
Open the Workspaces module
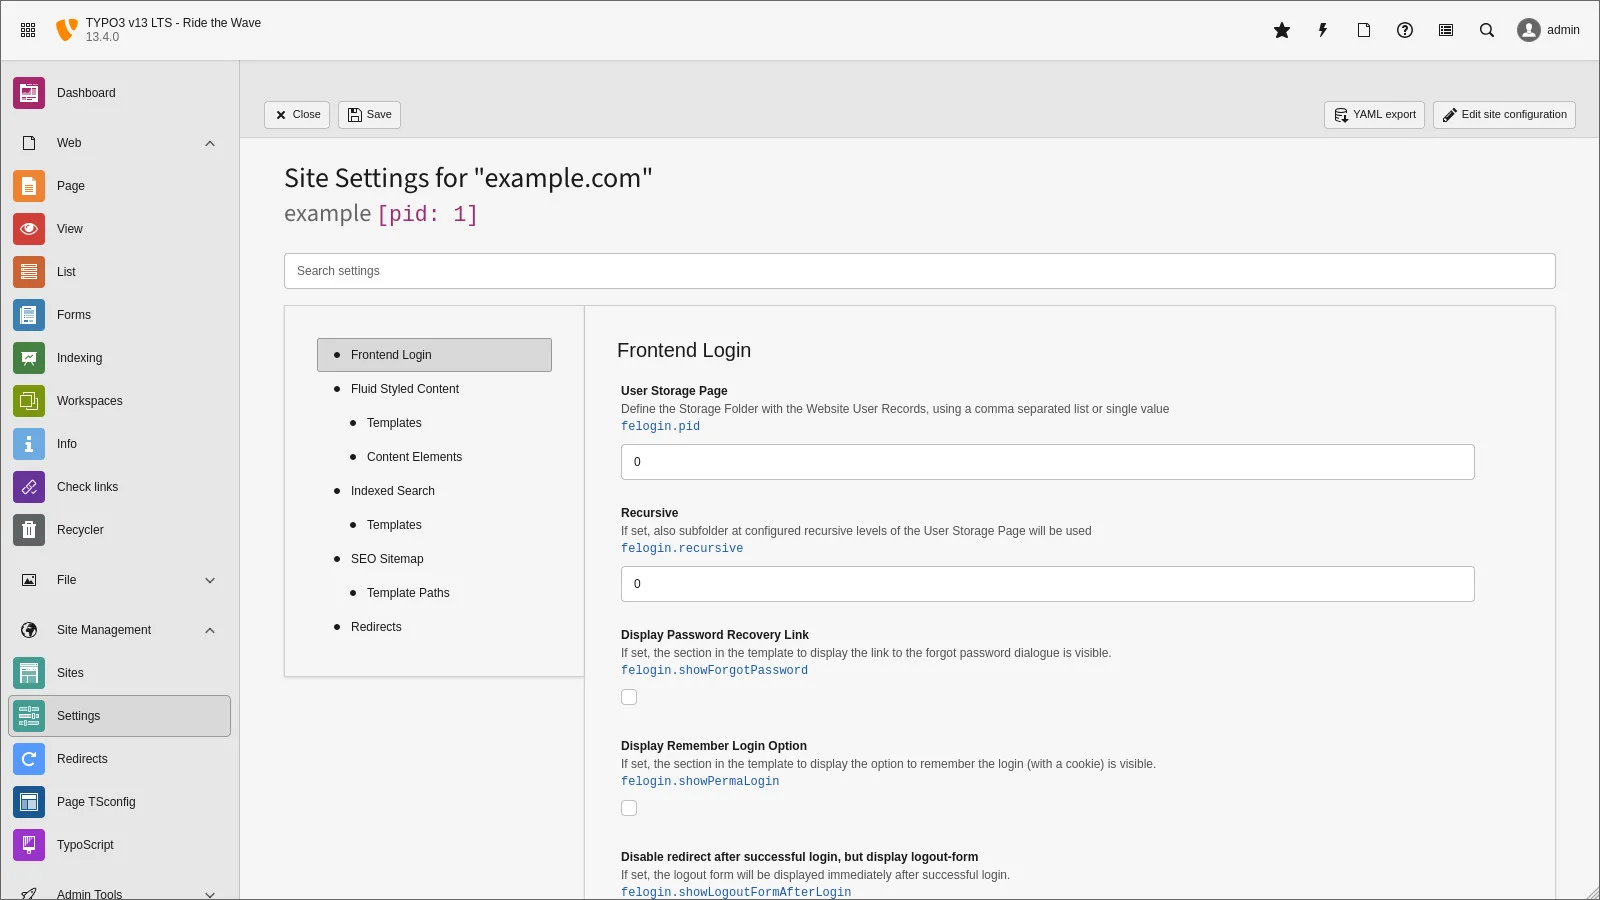click(x=89, y=401)
